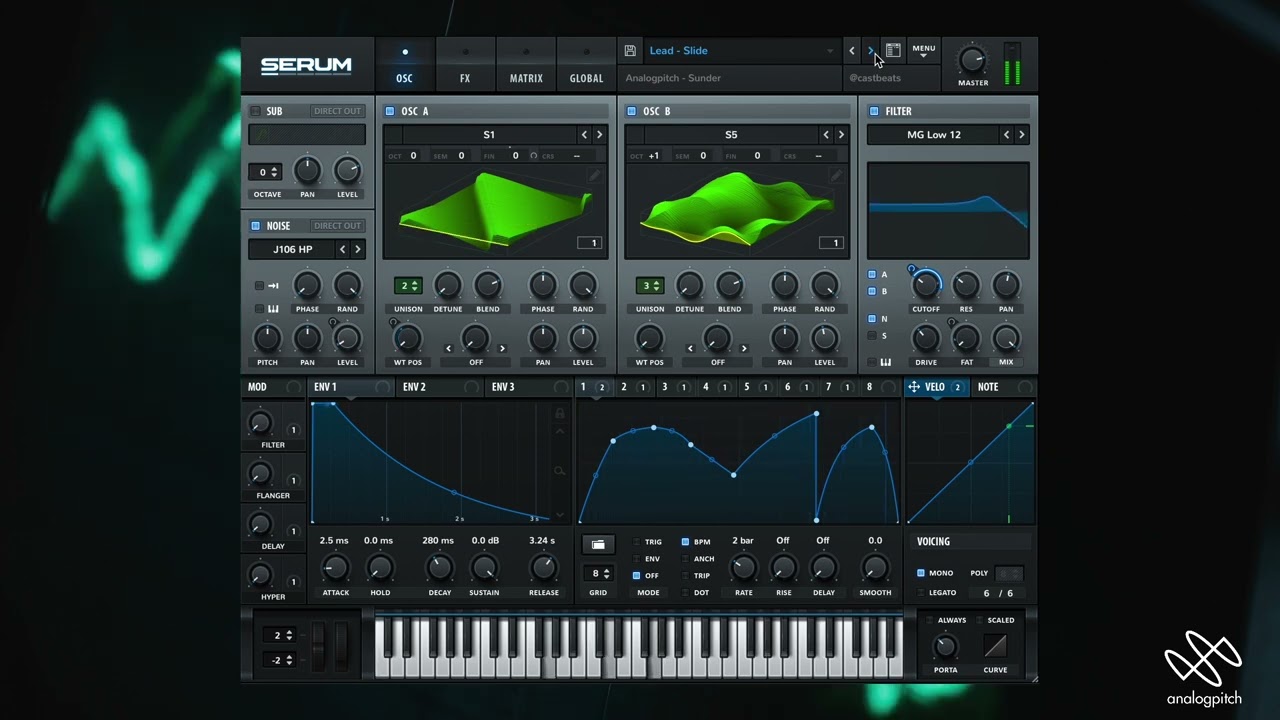Select the previous noise sample before J106 HP
This screenshot has height=720, width=1280.
[342, 249]
